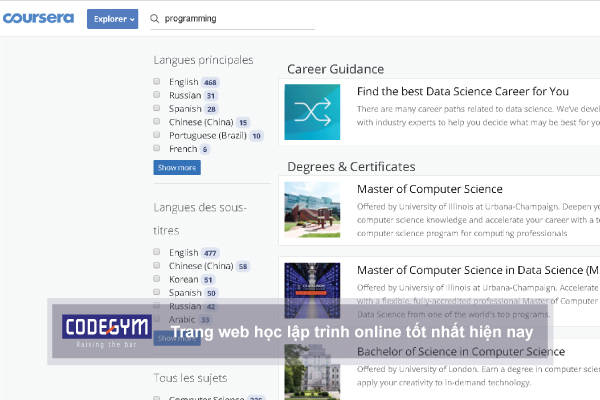Open Find the best Data Science Career link
This screenshot has width=600, height=400.
[x=463, y=91]
